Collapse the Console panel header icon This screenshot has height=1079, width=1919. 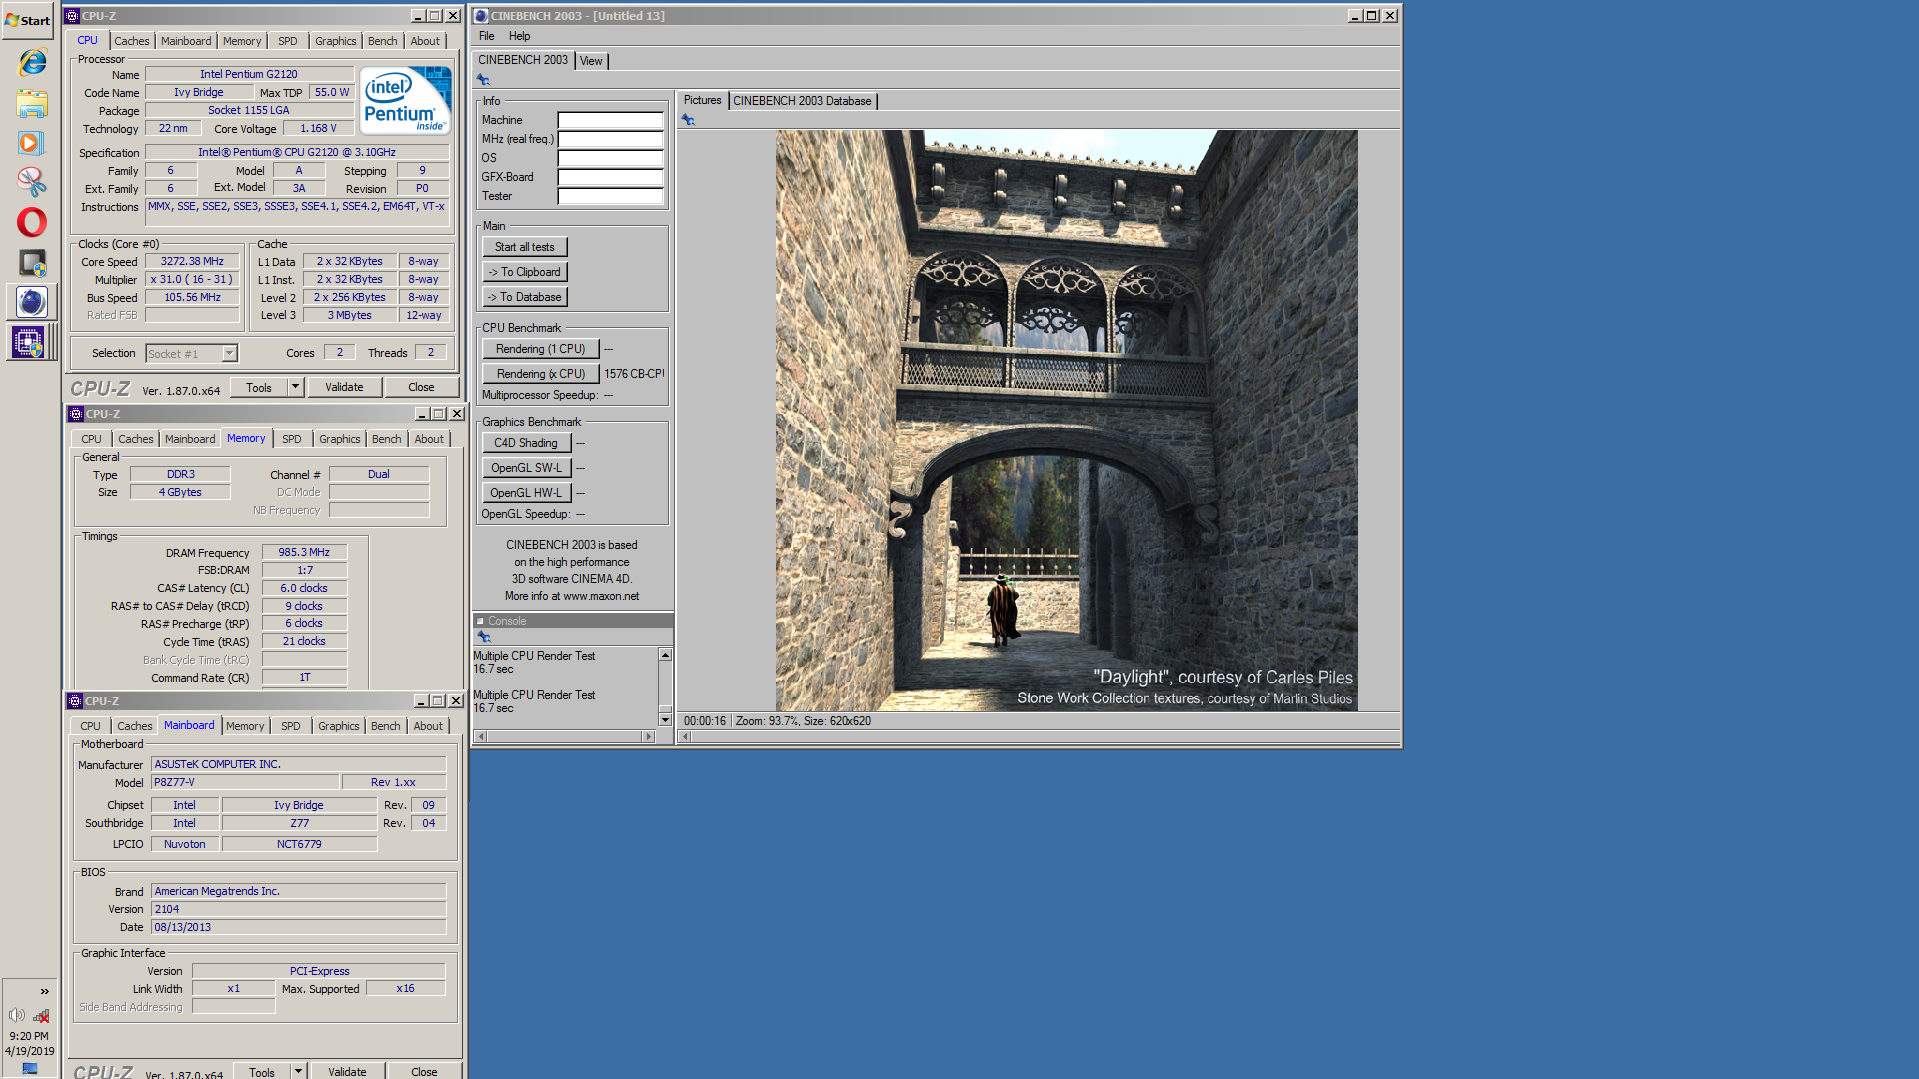(x=480, y=621)
